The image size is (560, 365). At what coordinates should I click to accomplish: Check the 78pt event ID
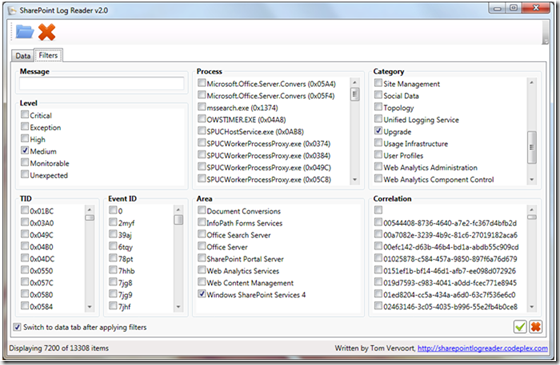coord(113,258)
